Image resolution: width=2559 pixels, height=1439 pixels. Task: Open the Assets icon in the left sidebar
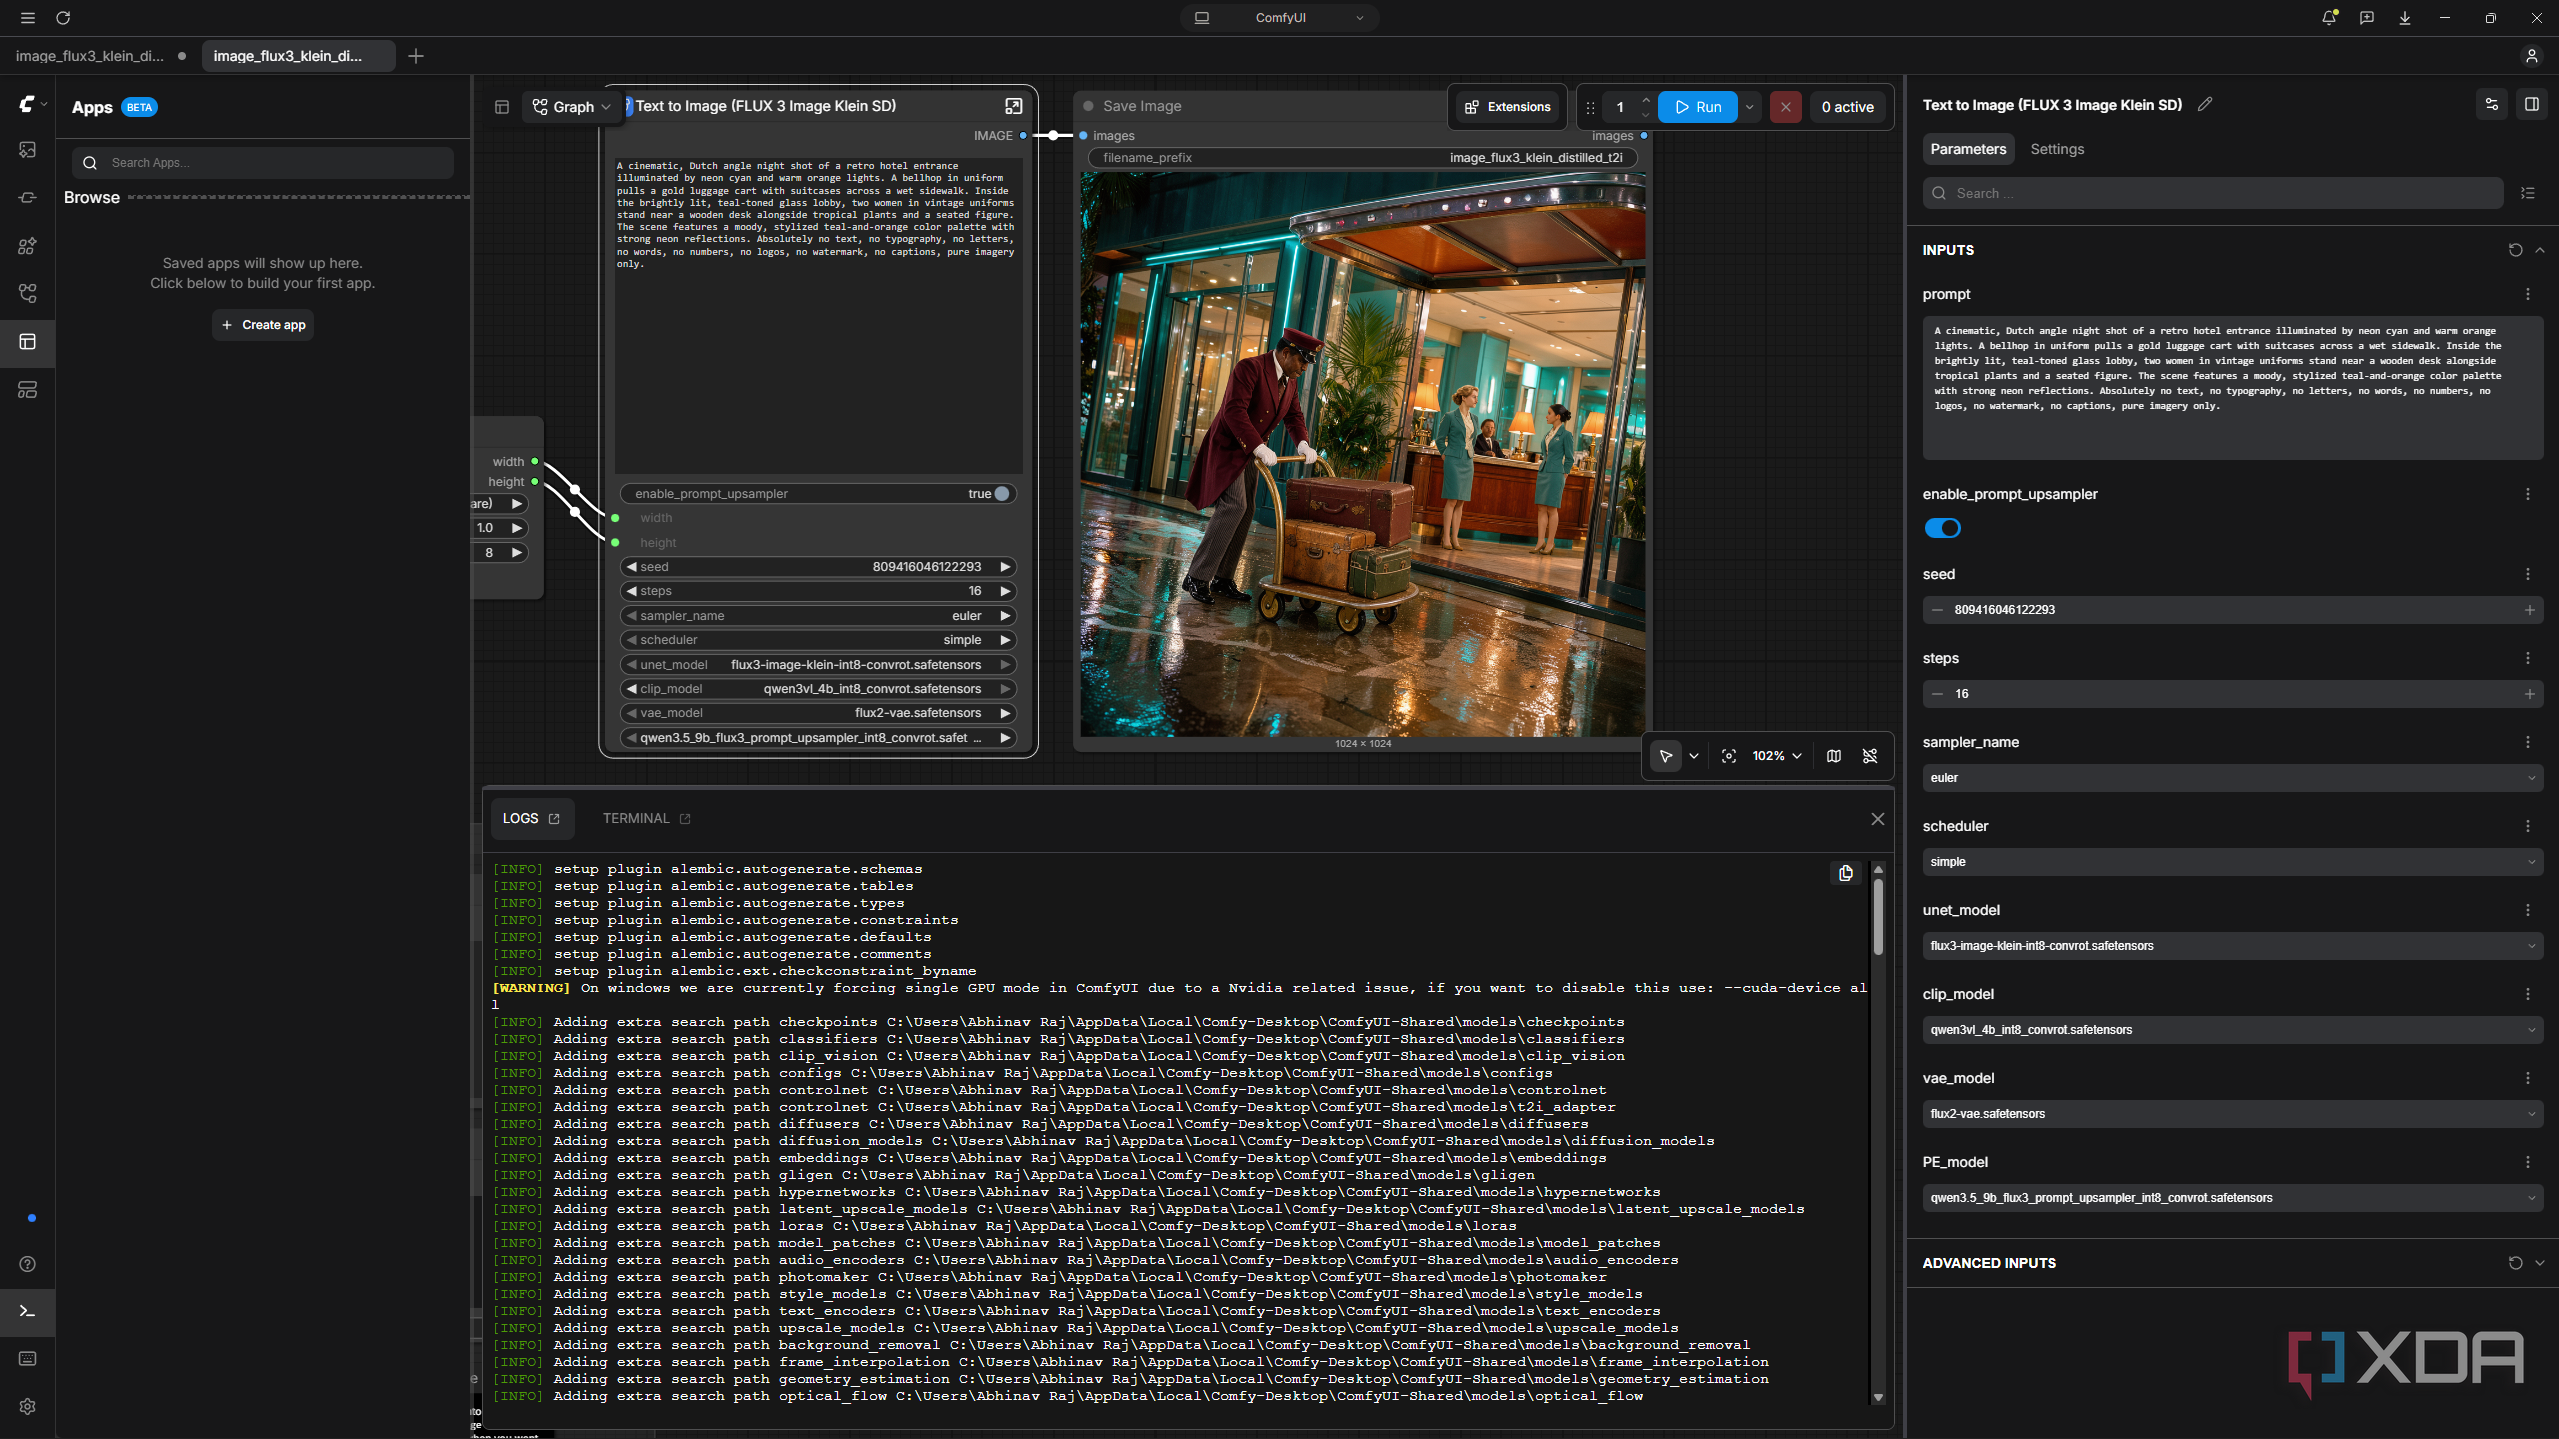click(27, 150)
